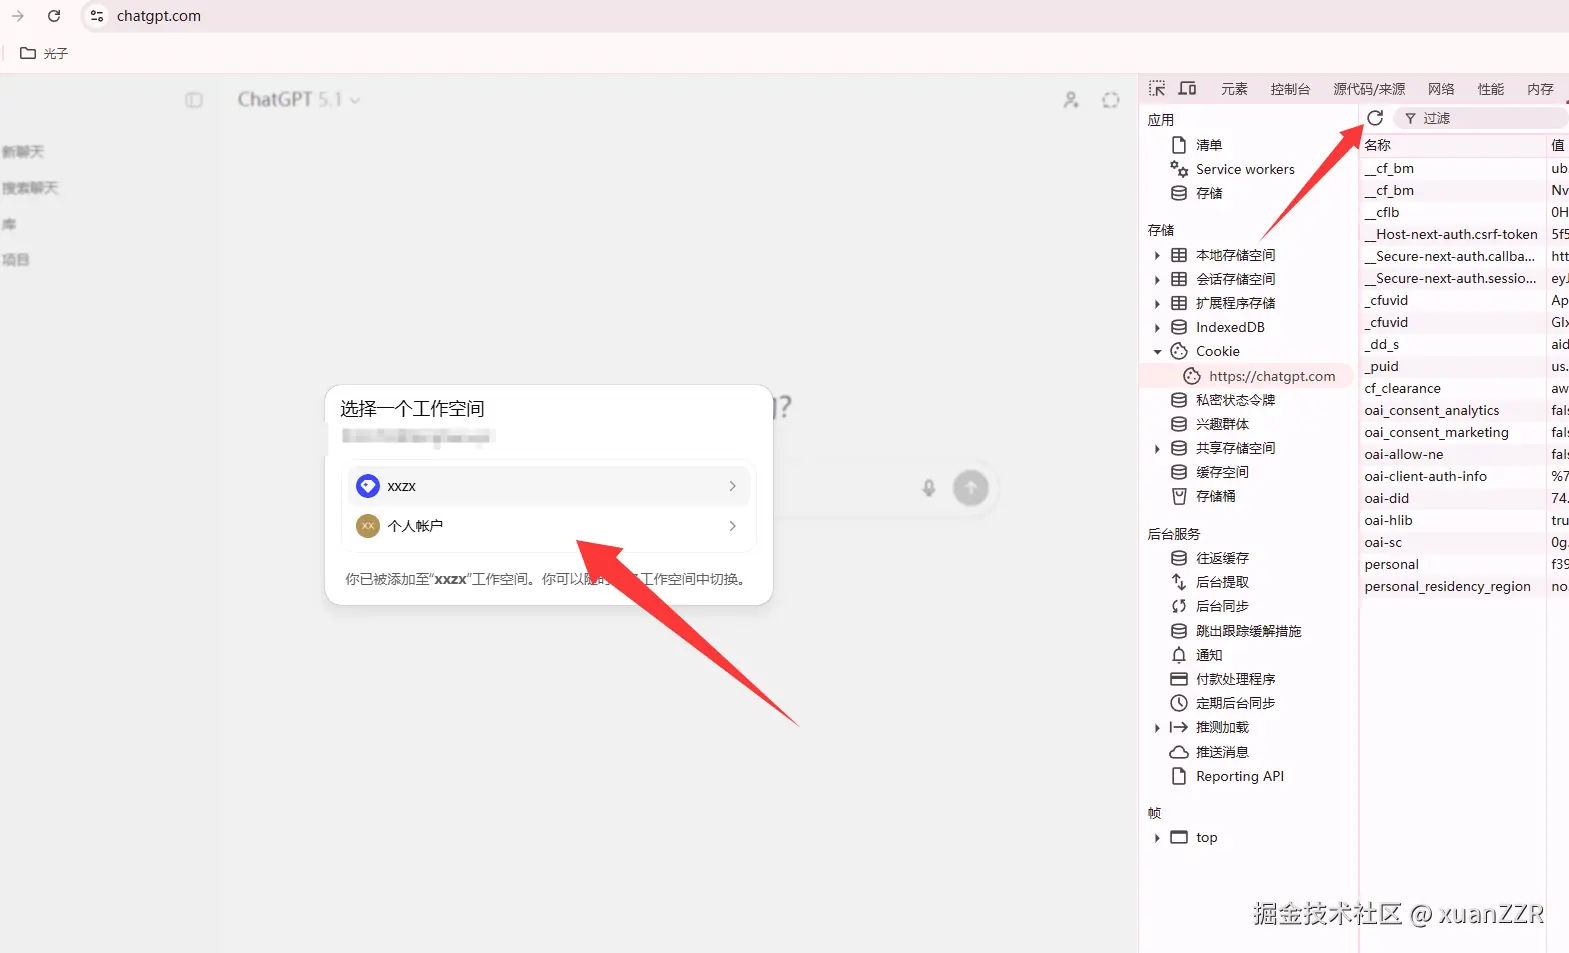Click the browser forward arrow

click(18, 16)
